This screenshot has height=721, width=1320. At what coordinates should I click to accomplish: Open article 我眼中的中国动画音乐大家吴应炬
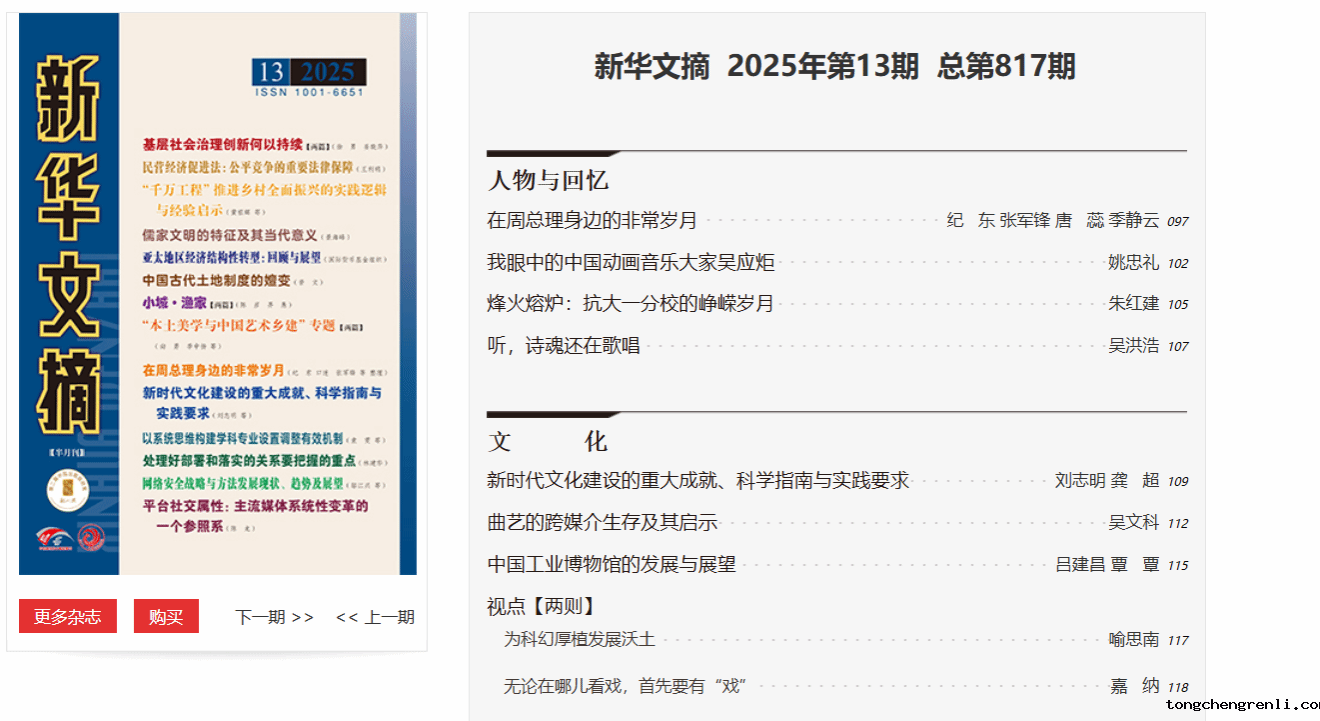coord(630,263)
